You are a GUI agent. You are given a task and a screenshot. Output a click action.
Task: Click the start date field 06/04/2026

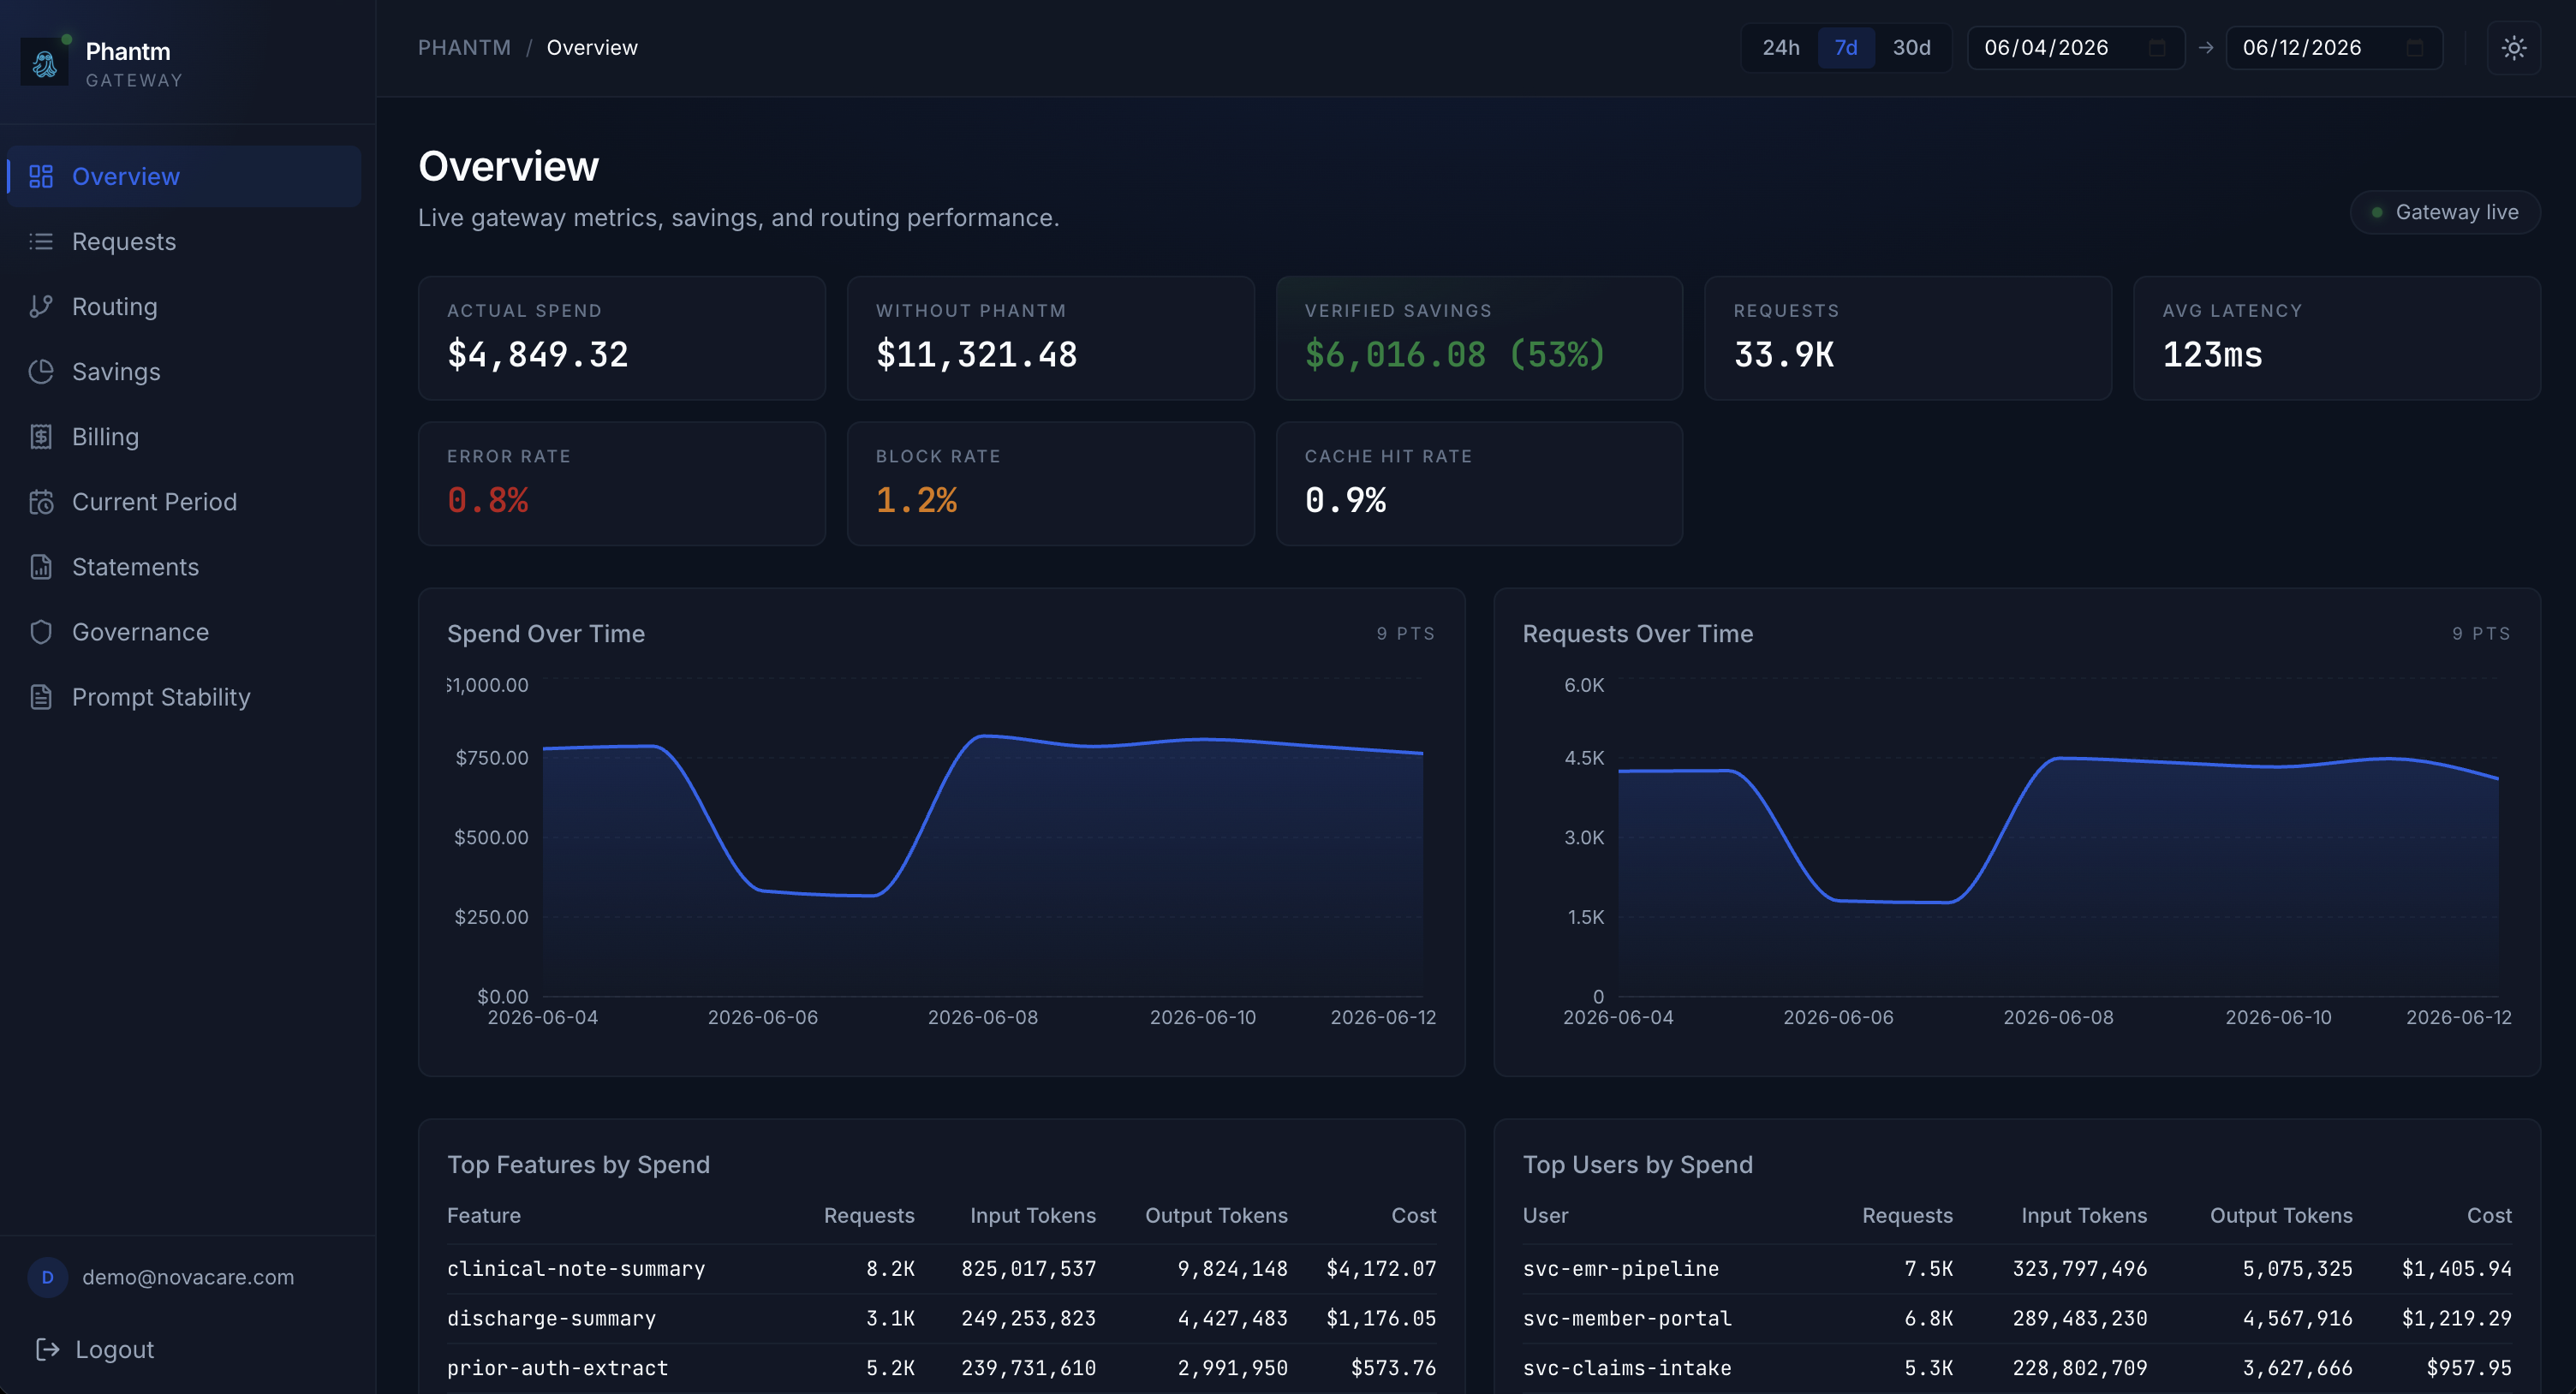click(x=2075, y=47)
